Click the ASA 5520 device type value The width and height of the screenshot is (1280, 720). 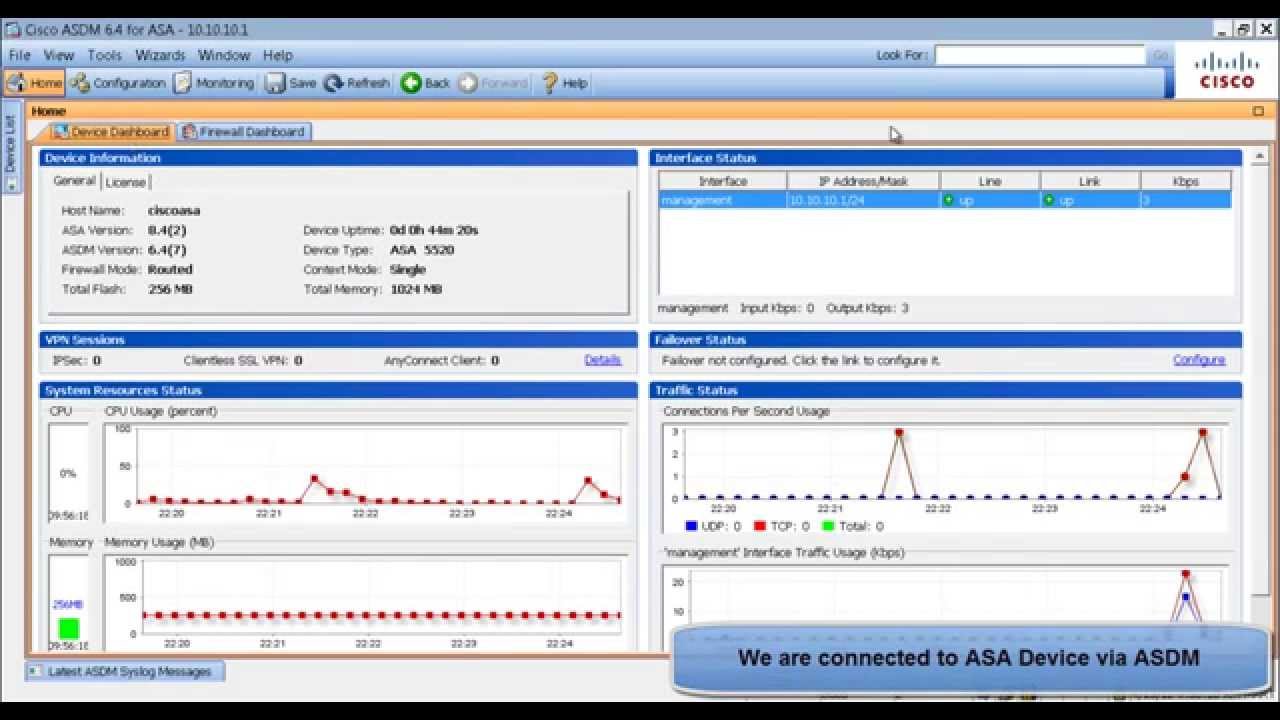(x=422, y=250)
